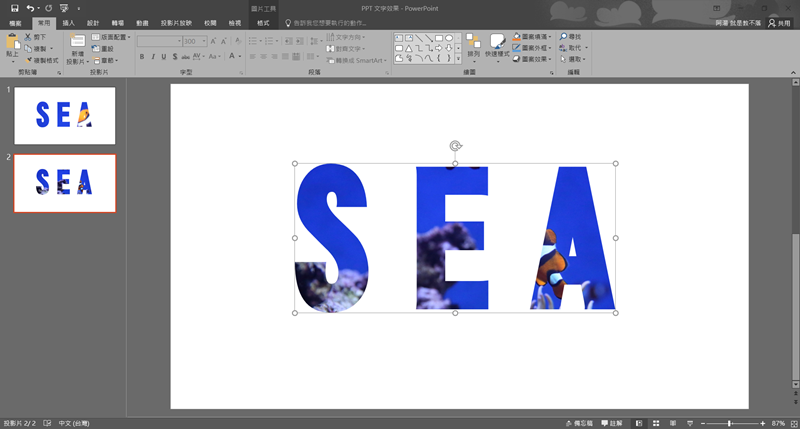Expand Shape Fill (圖案填滿) dropdown
Screen dimensions: 800x429
pyautogui.click(x=551, y=37)
